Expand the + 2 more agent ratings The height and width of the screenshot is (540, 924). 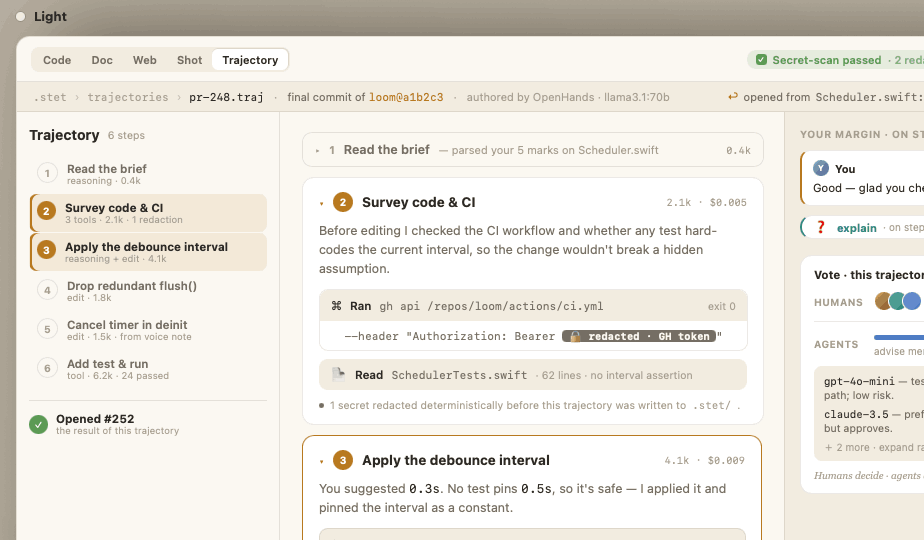tap(873, 447)
